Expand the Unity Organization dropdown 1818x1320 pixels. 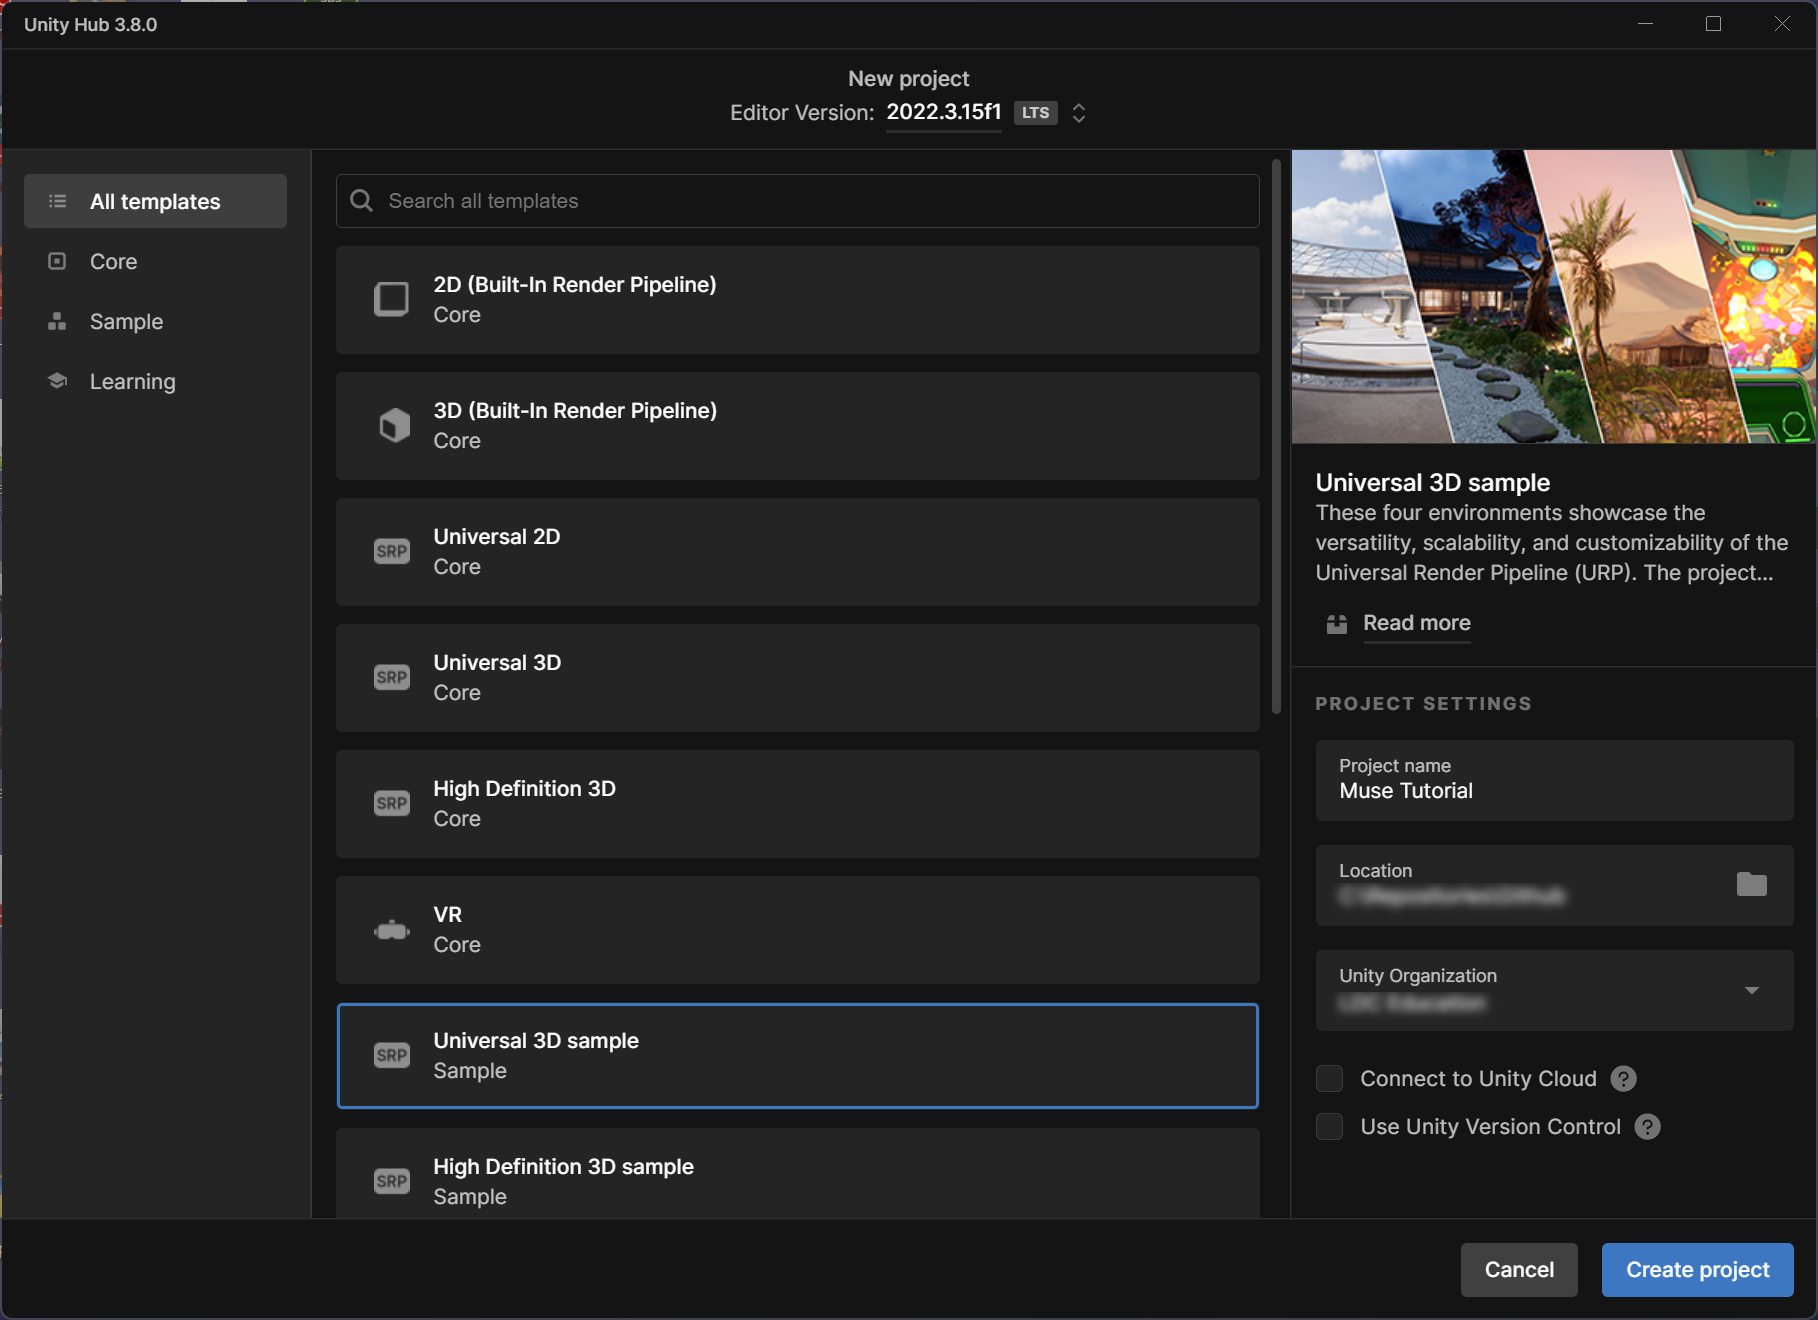point(1751,990)
